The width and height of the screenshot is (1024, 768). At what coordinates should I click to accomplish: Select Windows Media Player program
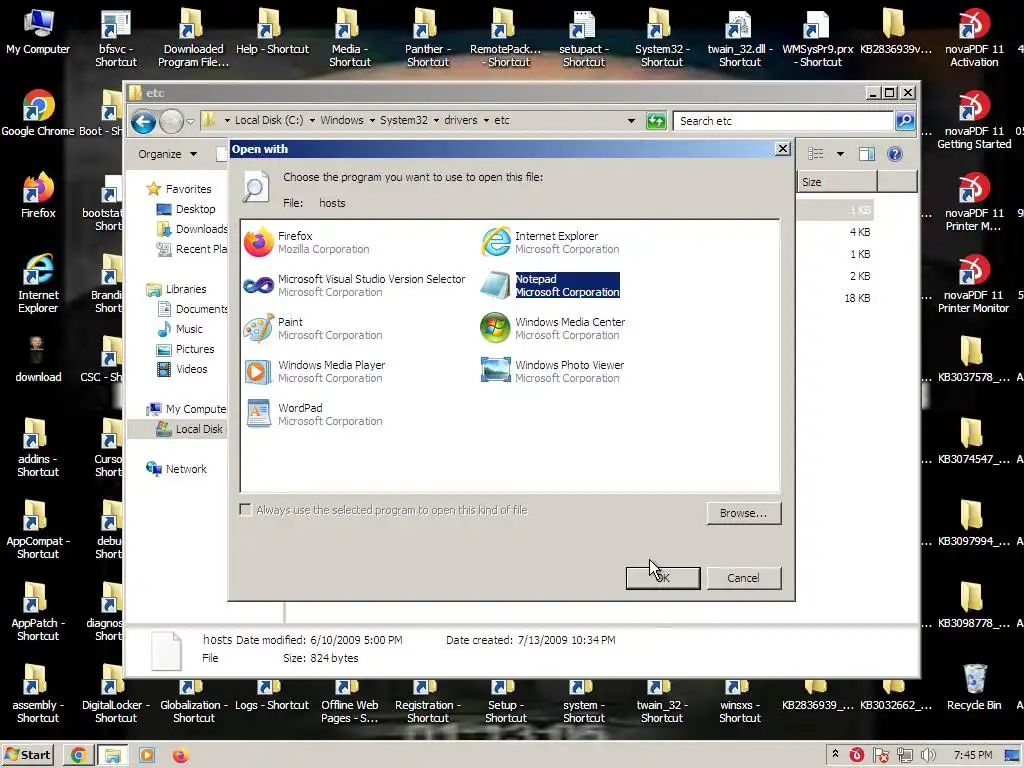pyautogui.click(x=315, y=372)
